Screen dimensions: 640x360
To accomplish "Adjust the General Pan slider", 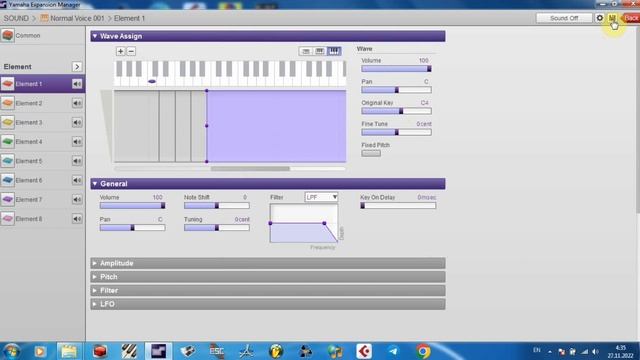I will click(132, 228).
